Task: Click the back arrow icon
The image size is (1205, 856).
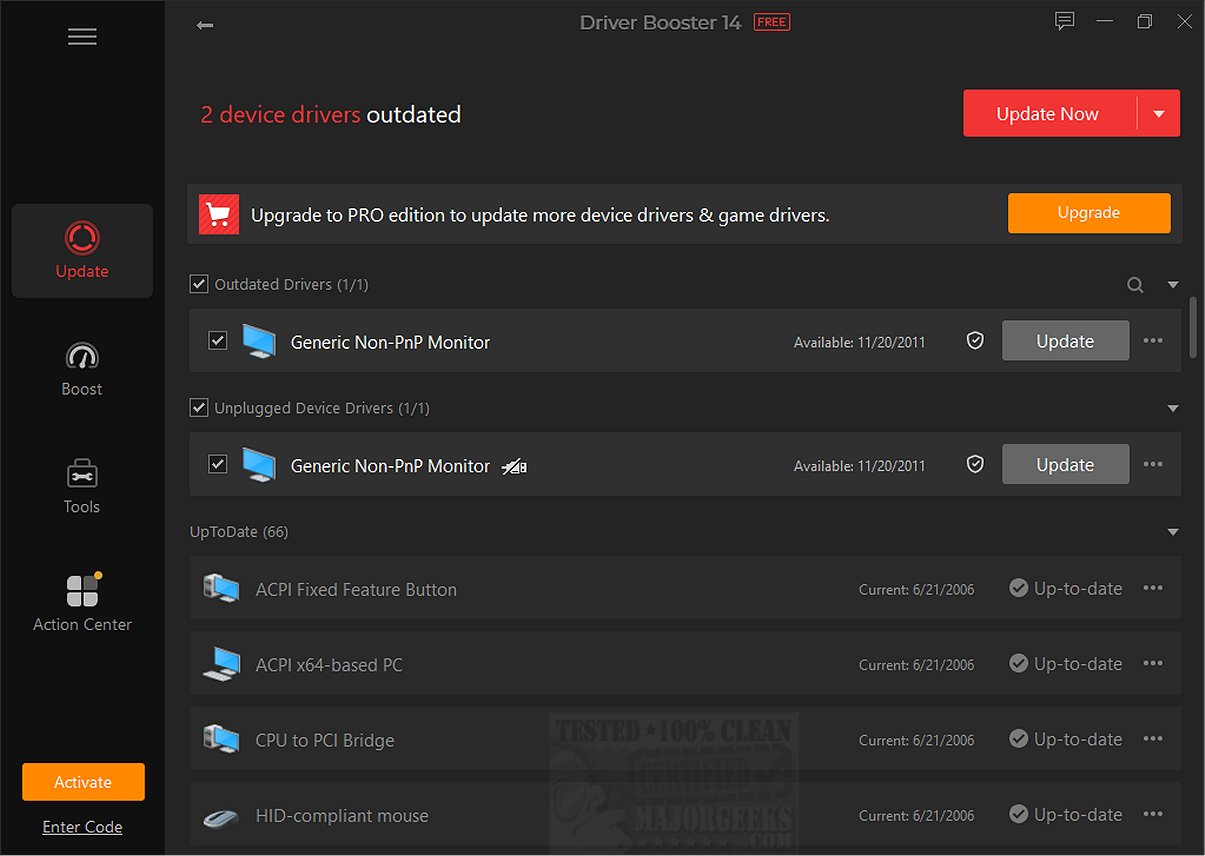Action: coord(205,25)
